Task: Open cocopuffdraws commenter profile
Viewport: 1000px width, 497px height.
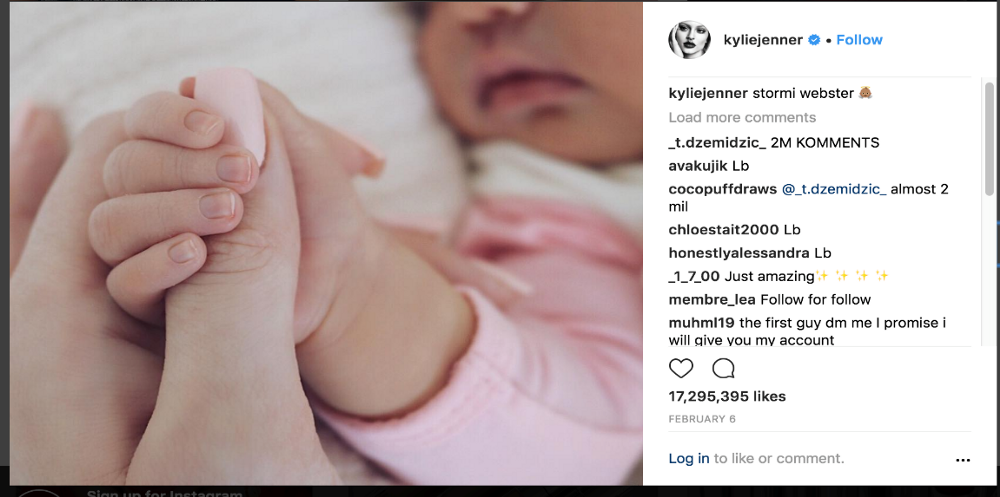Action: [x=723, y=189]
